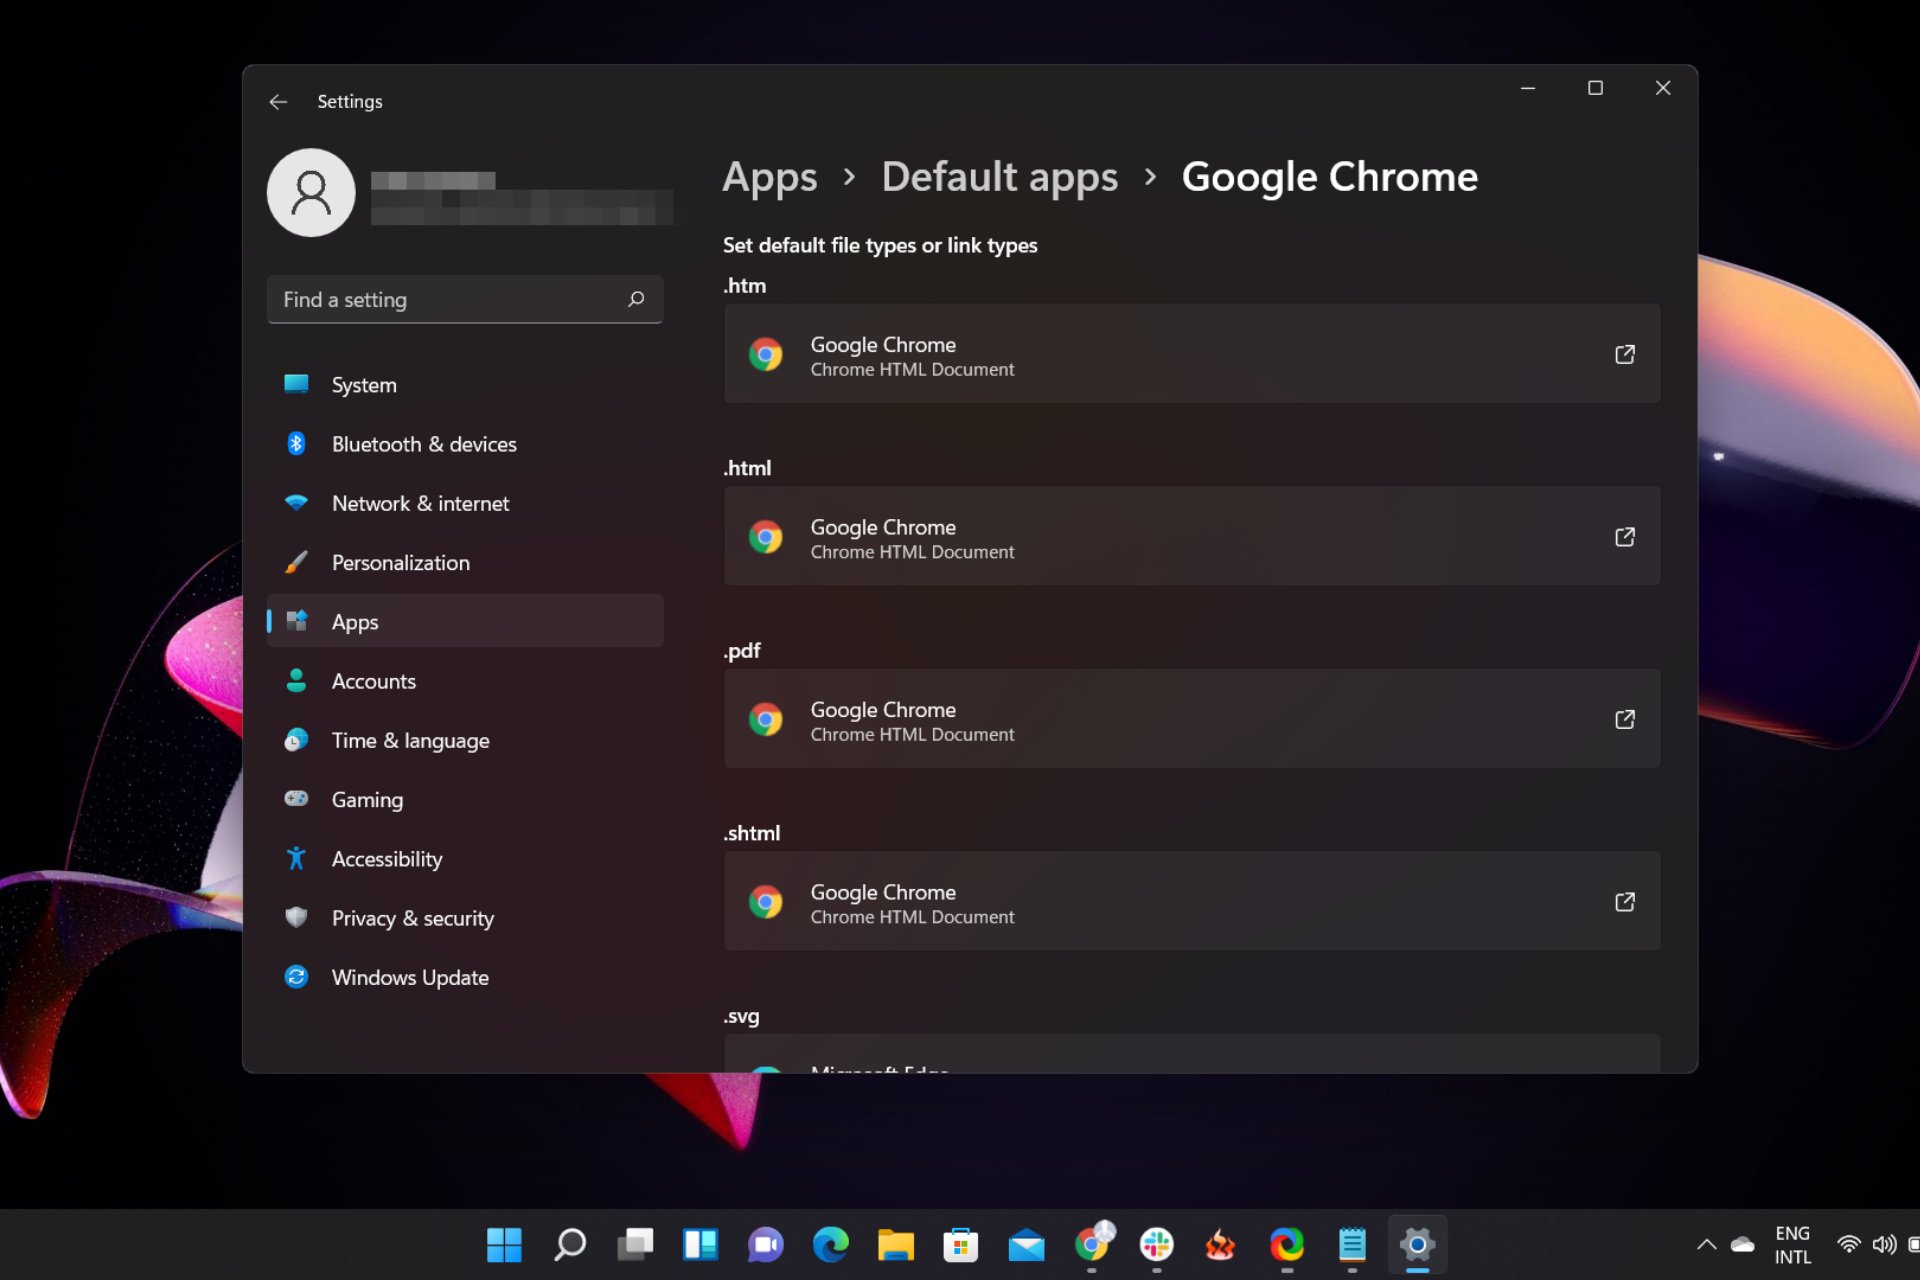Click the back arrow in Settings
This screenshot has width=1920, height=1280.
click(277, 101)
